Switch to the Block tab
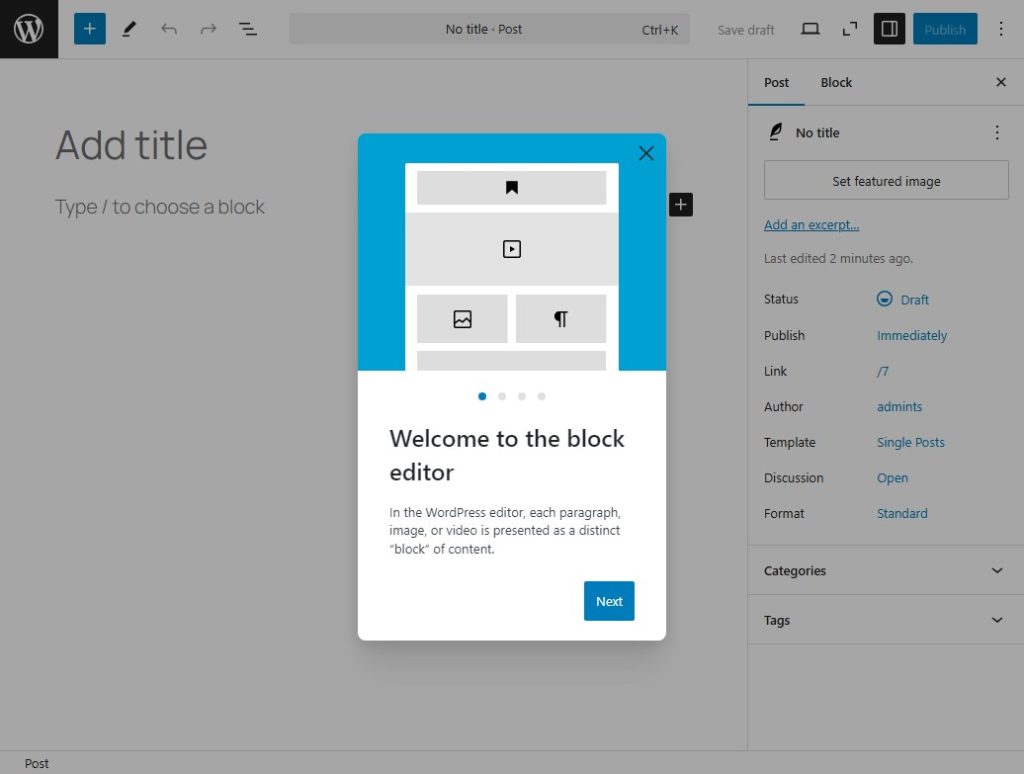 point(836,82)
